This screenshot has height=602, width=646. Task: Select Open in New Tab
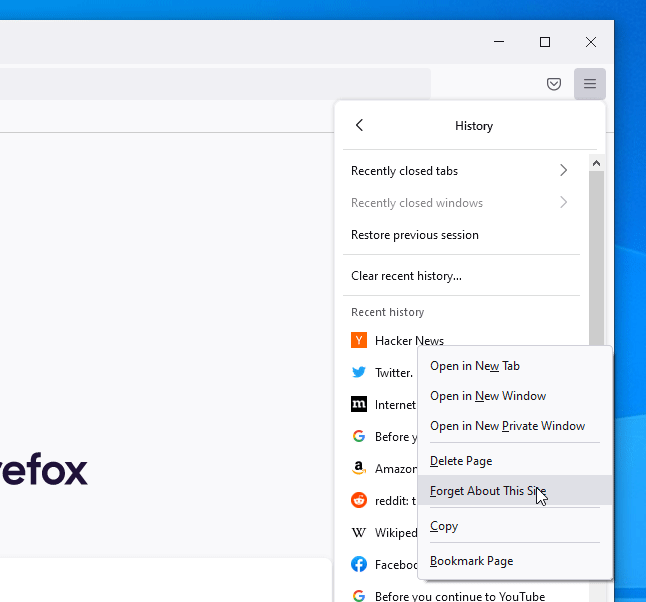[x=475, y=366]
